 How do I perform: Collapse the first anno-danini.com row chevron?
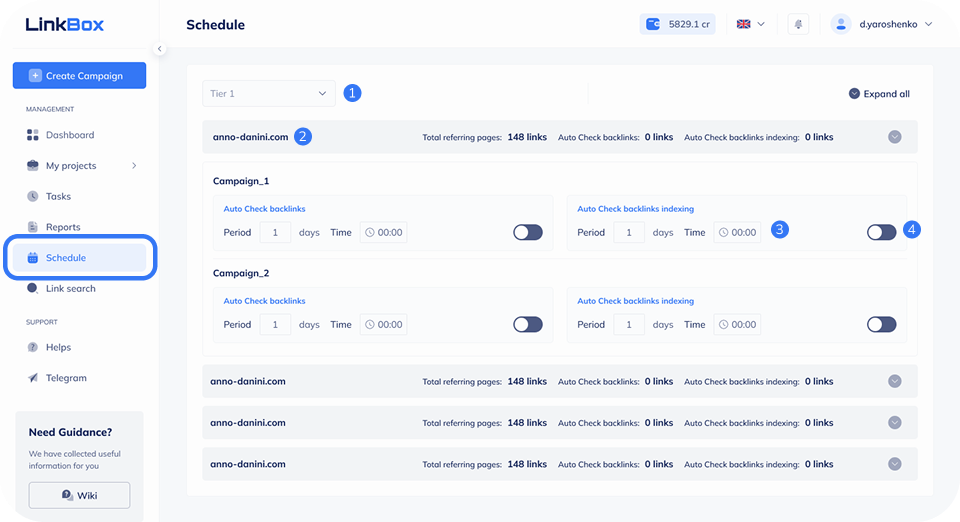coord(895,137)
